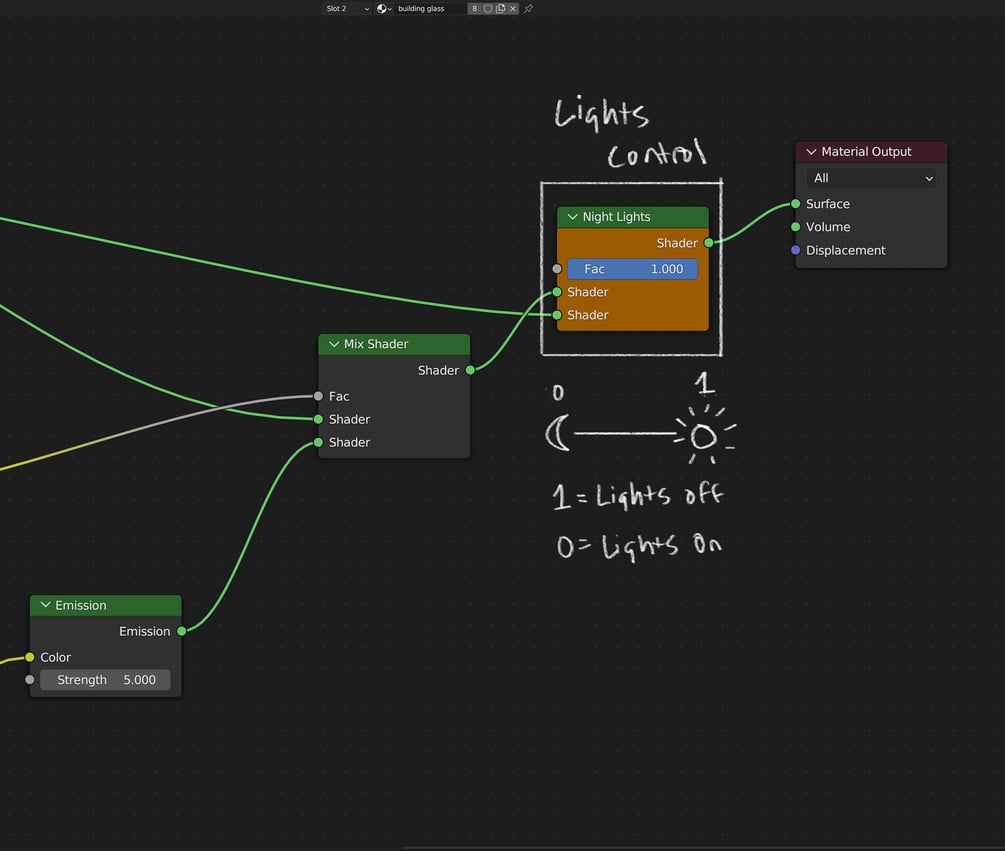Click first Shader input socket of Night Lights

(x=557, y=292)
